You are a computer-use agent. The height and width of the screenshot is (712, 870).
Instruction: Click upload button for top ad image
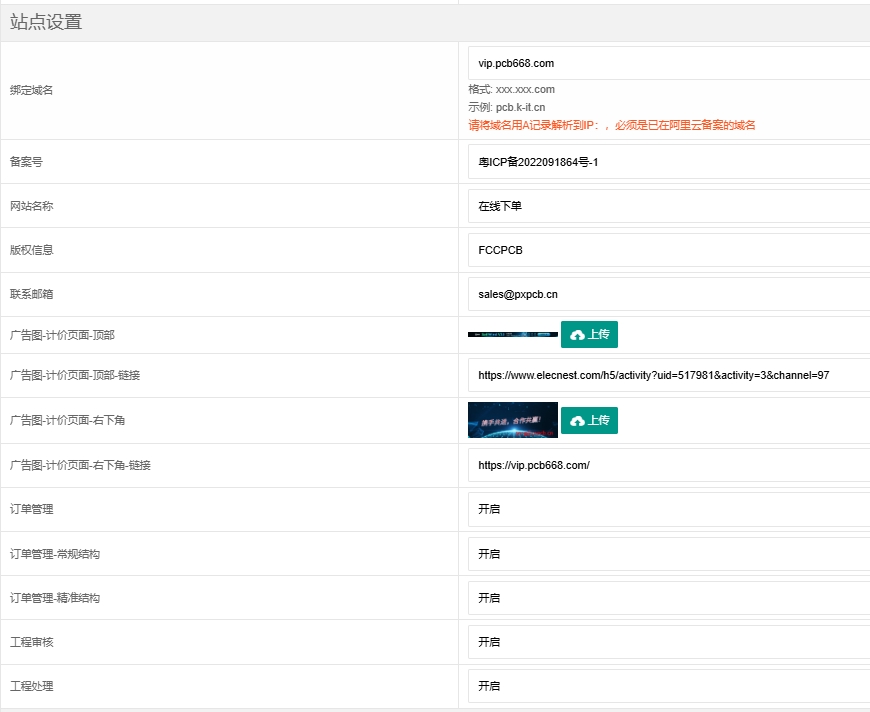589,335
